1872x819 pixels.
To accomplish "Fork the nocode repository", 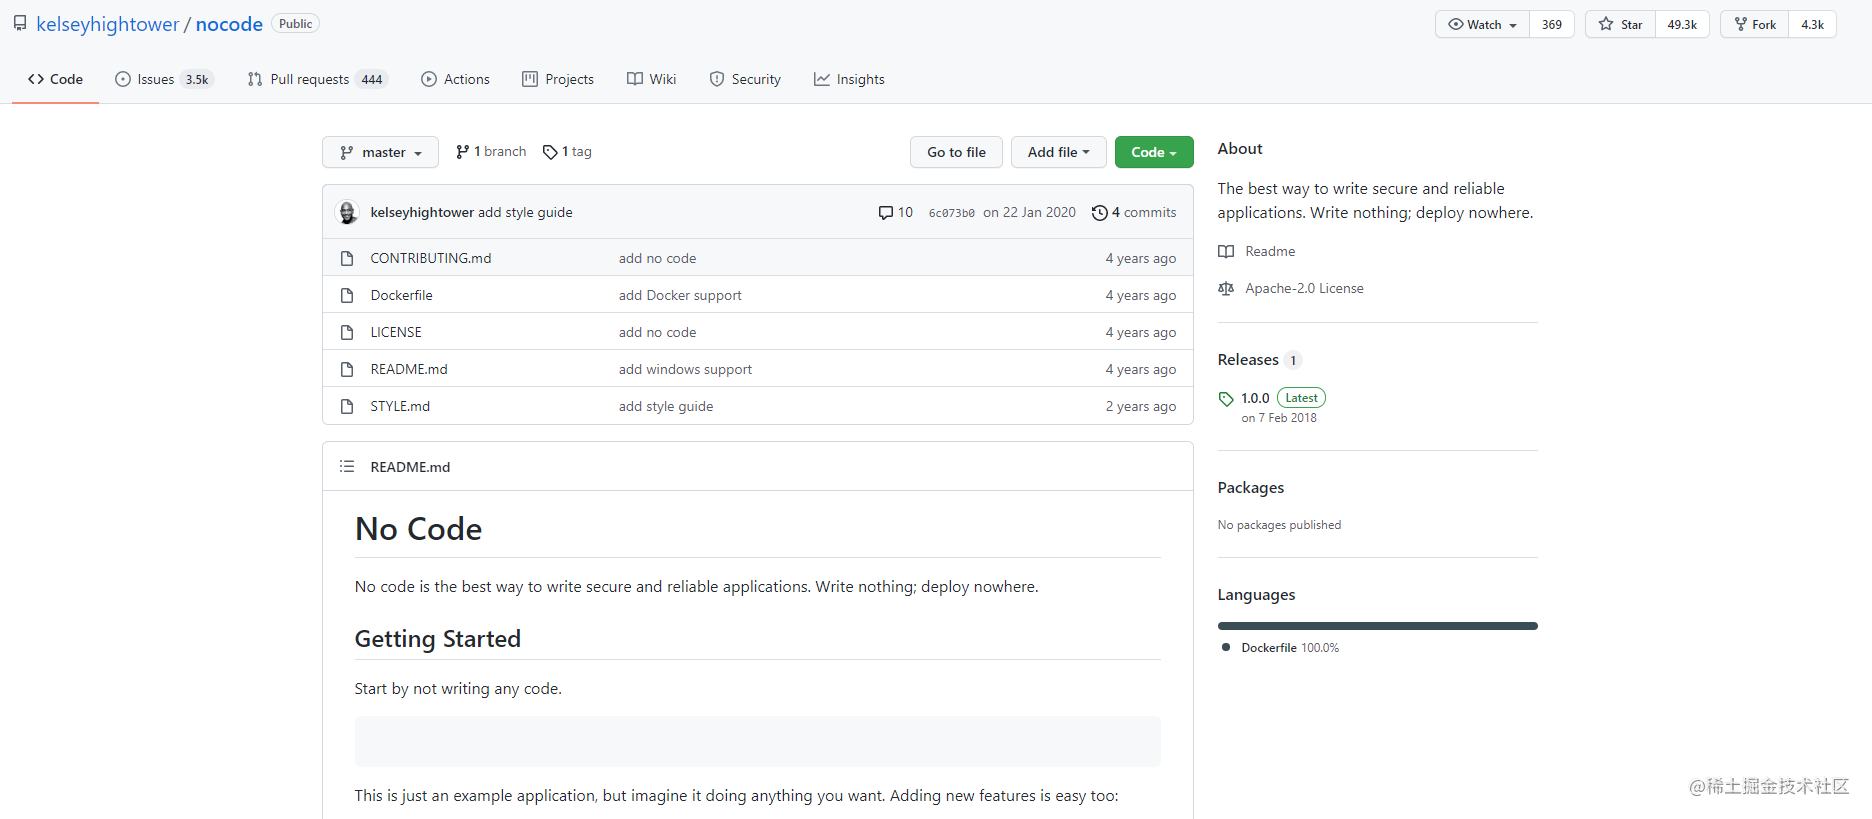I will pos(1755,24).
